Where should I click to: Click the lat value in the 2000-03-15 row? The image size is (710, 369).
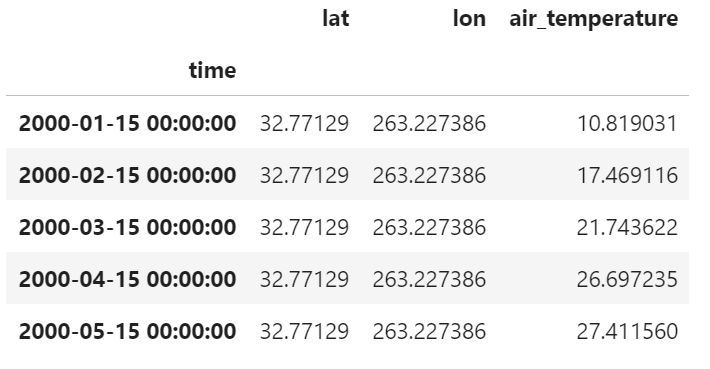pyautogui.click(x=304, y=227)
